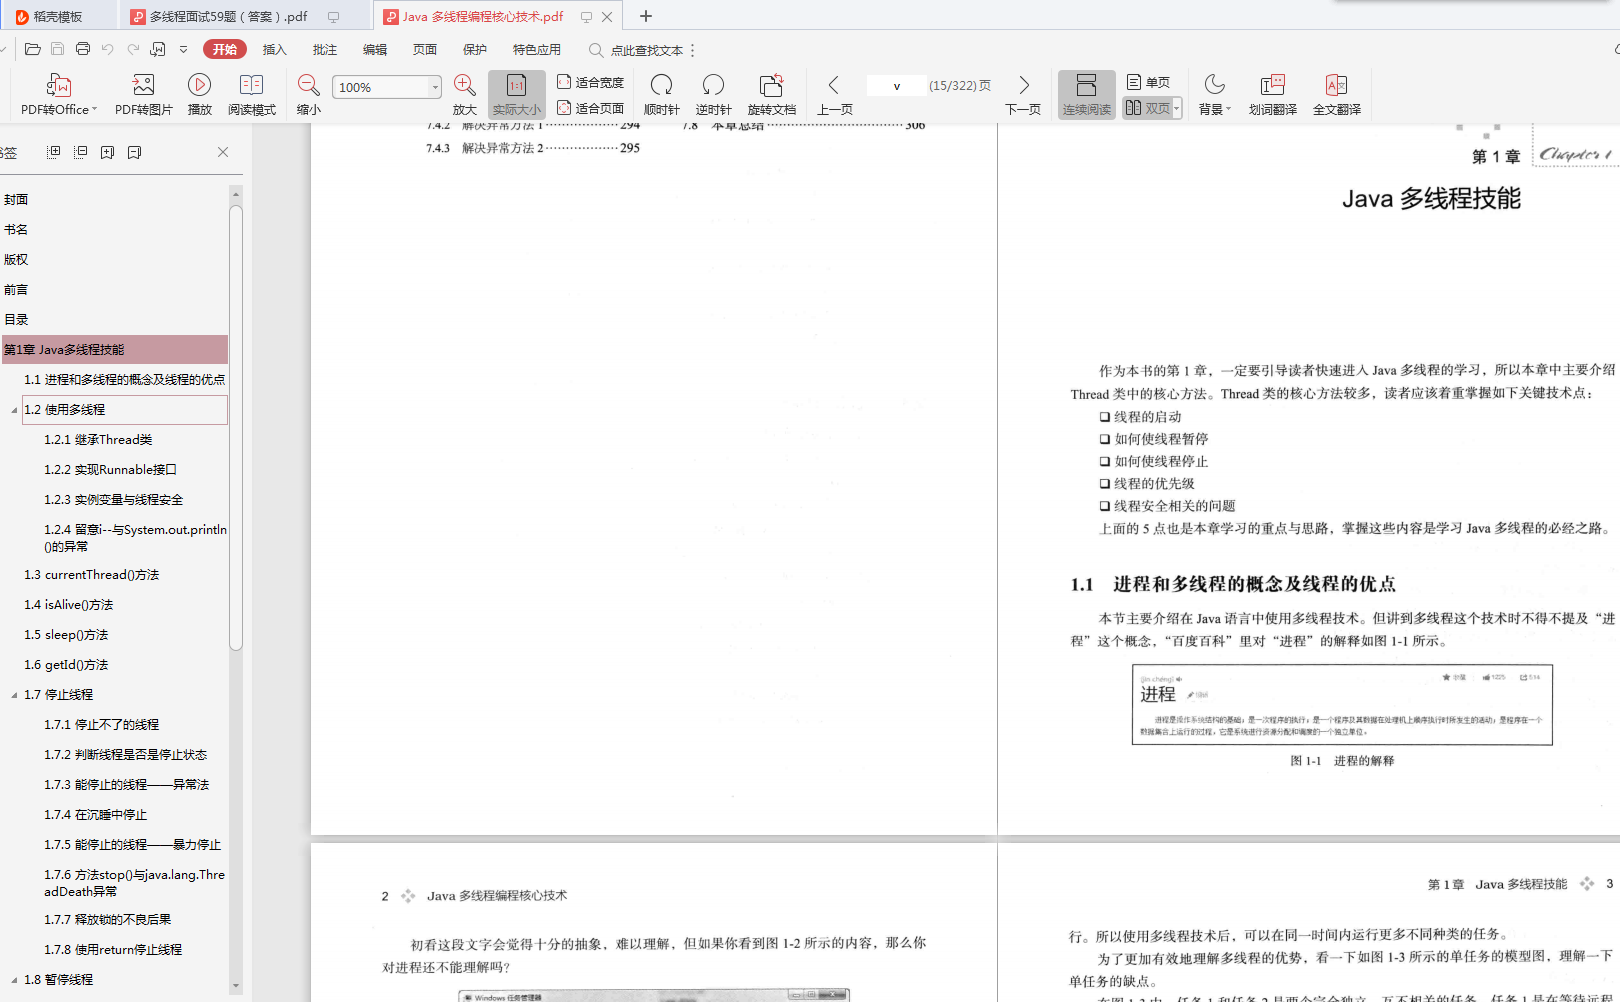Print document with printer icon

pyautogui.click(x=83, y=49)
